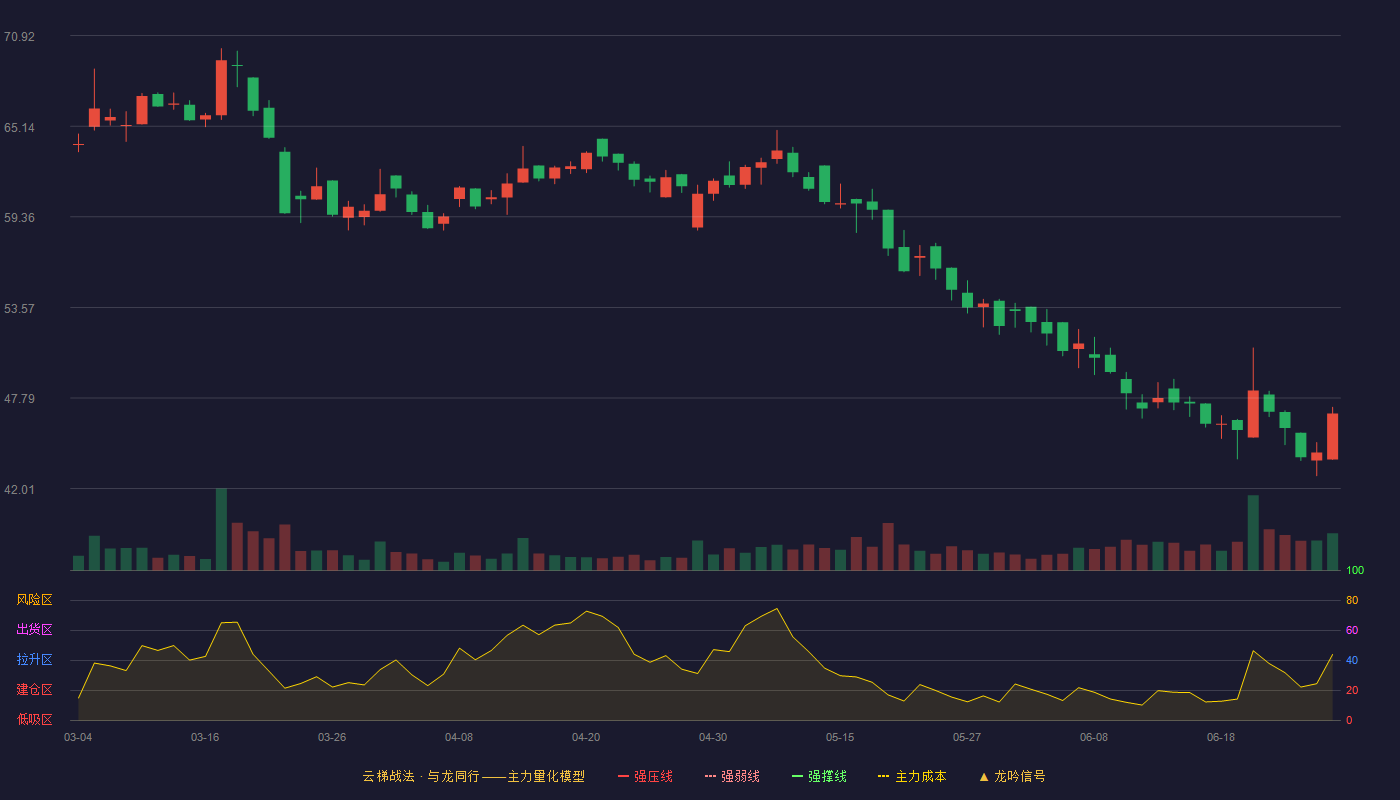Click the 03-16 date axis label
The height and width of the screenshot is (800, 1400).
click(x=205, y=737)
